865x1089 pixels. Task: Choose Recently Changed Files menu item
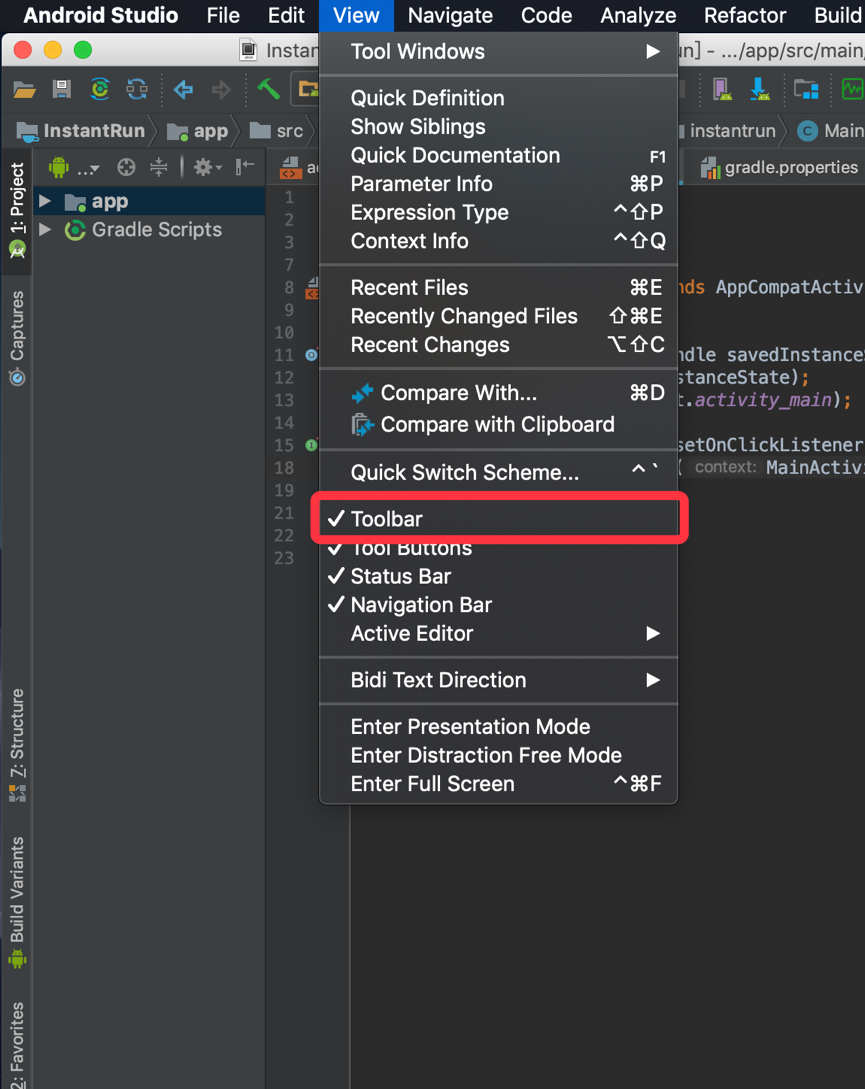point(498,316)
